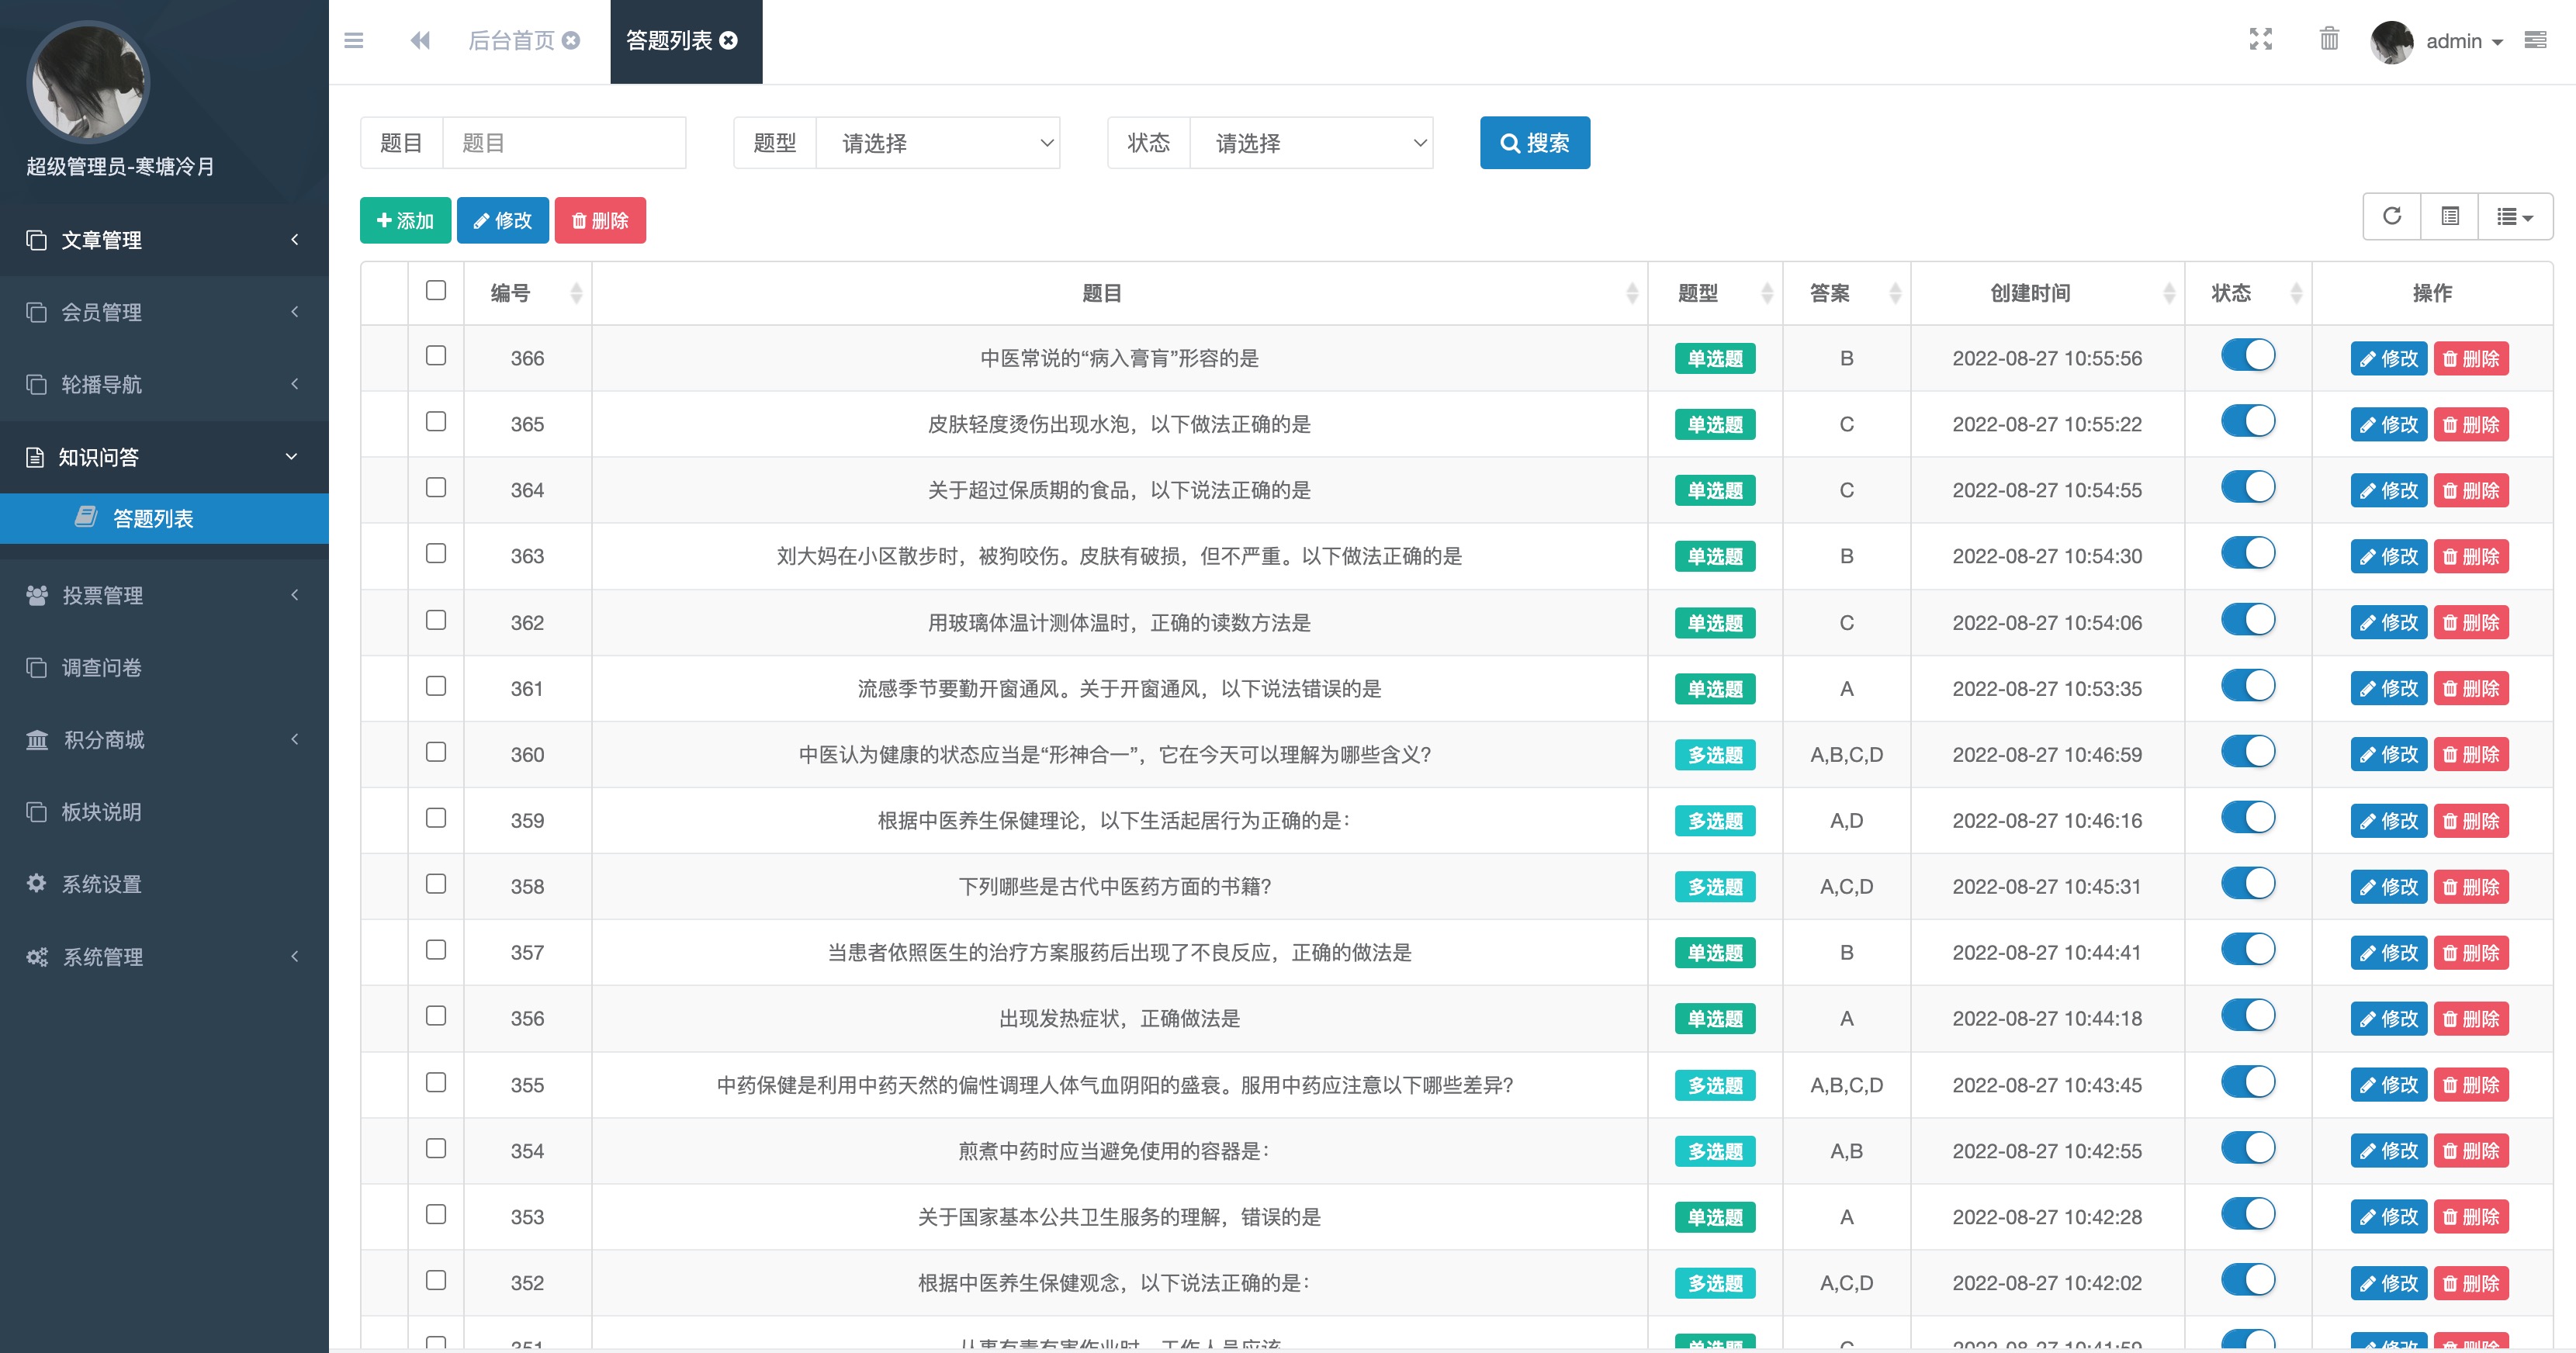Sort by 状态 column arrows
The height and width of the screenshot is (1353, 2576).
point(2296,294)
